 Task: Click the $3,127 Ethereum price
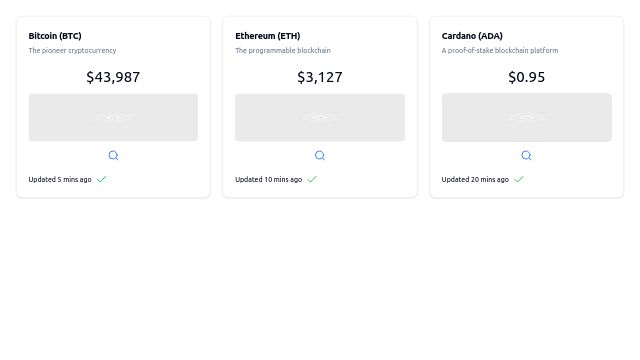pos(320,77)
